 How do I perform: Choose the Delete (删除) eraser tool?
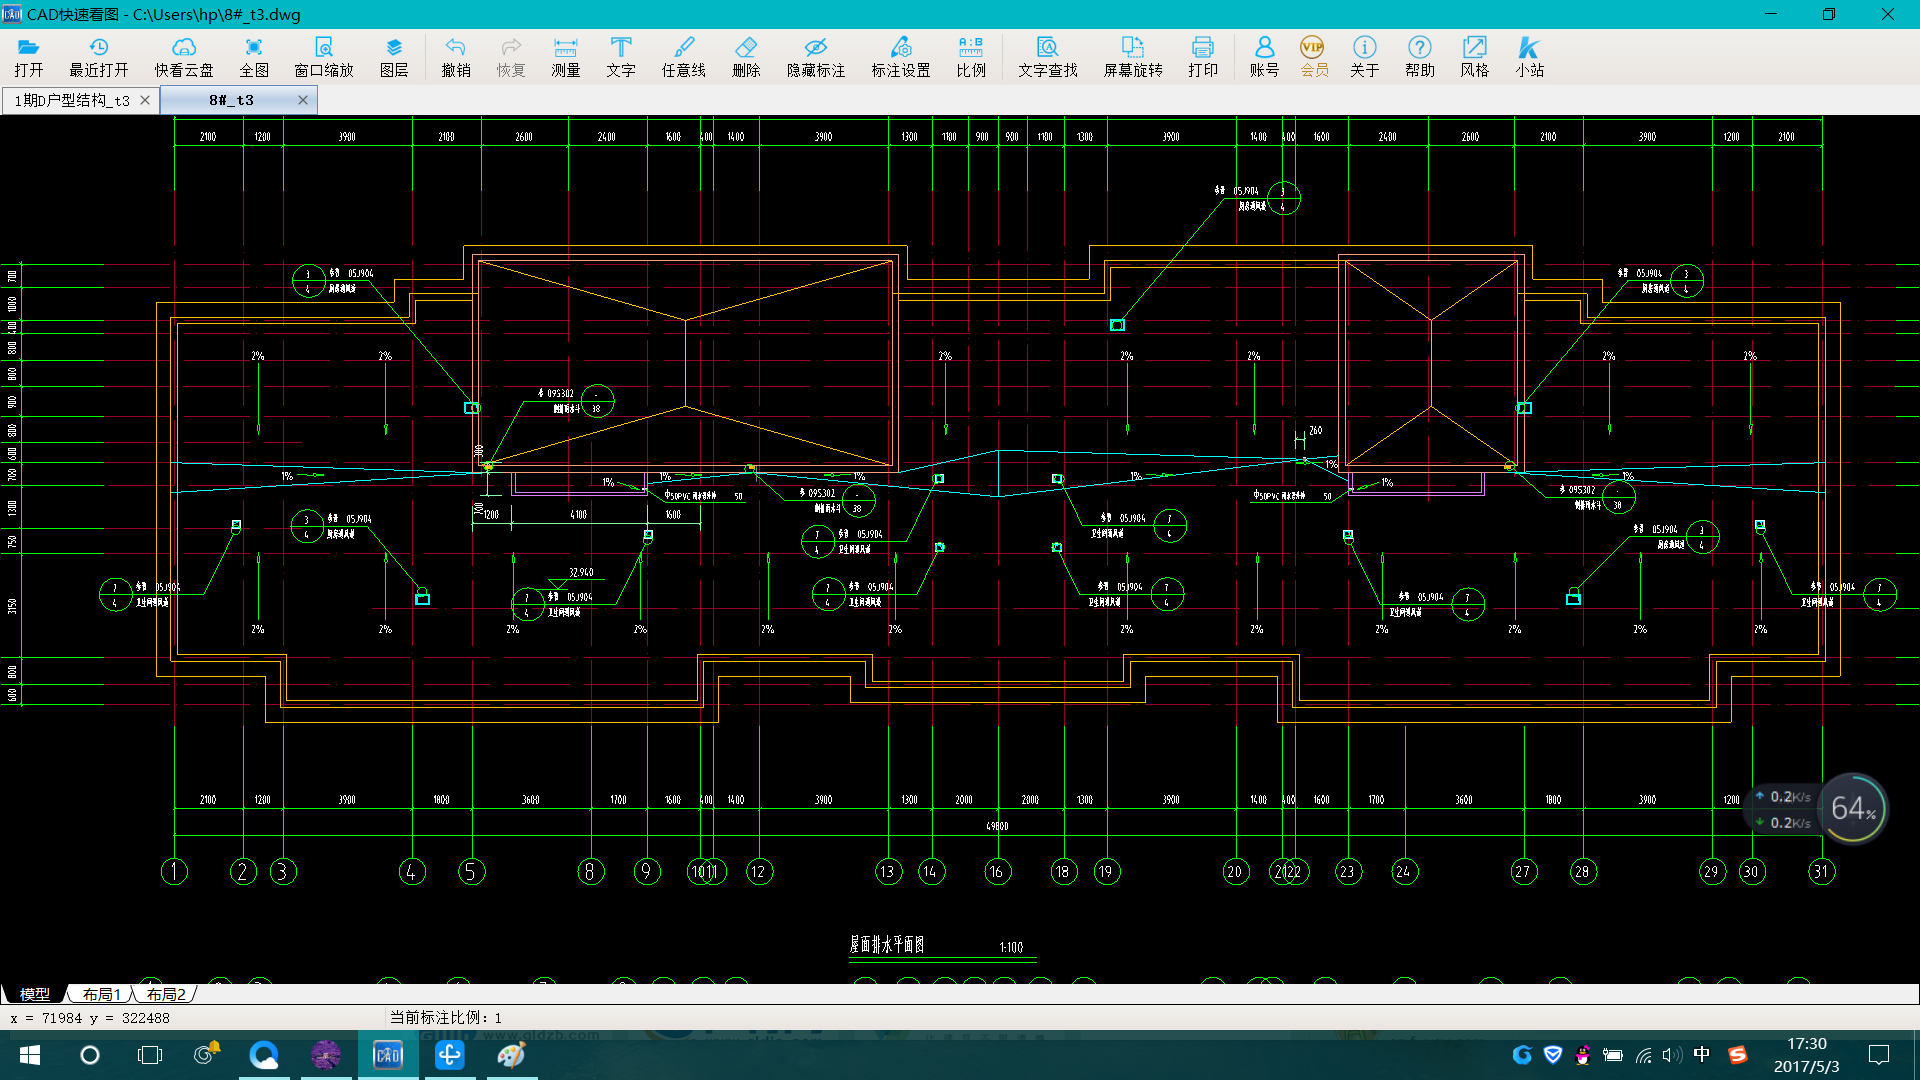(x=746, y=56)
